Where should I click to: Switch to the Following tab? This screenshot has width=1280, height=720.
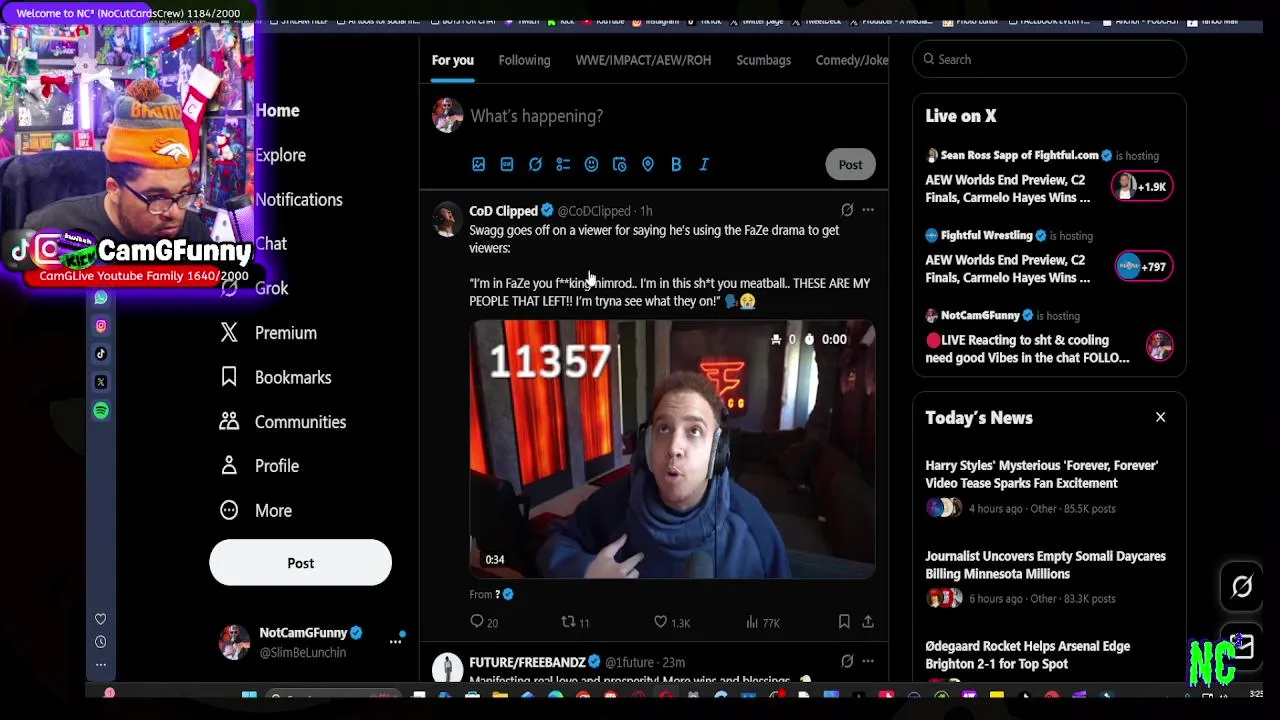pyautogui.click(x=524, y=60)
